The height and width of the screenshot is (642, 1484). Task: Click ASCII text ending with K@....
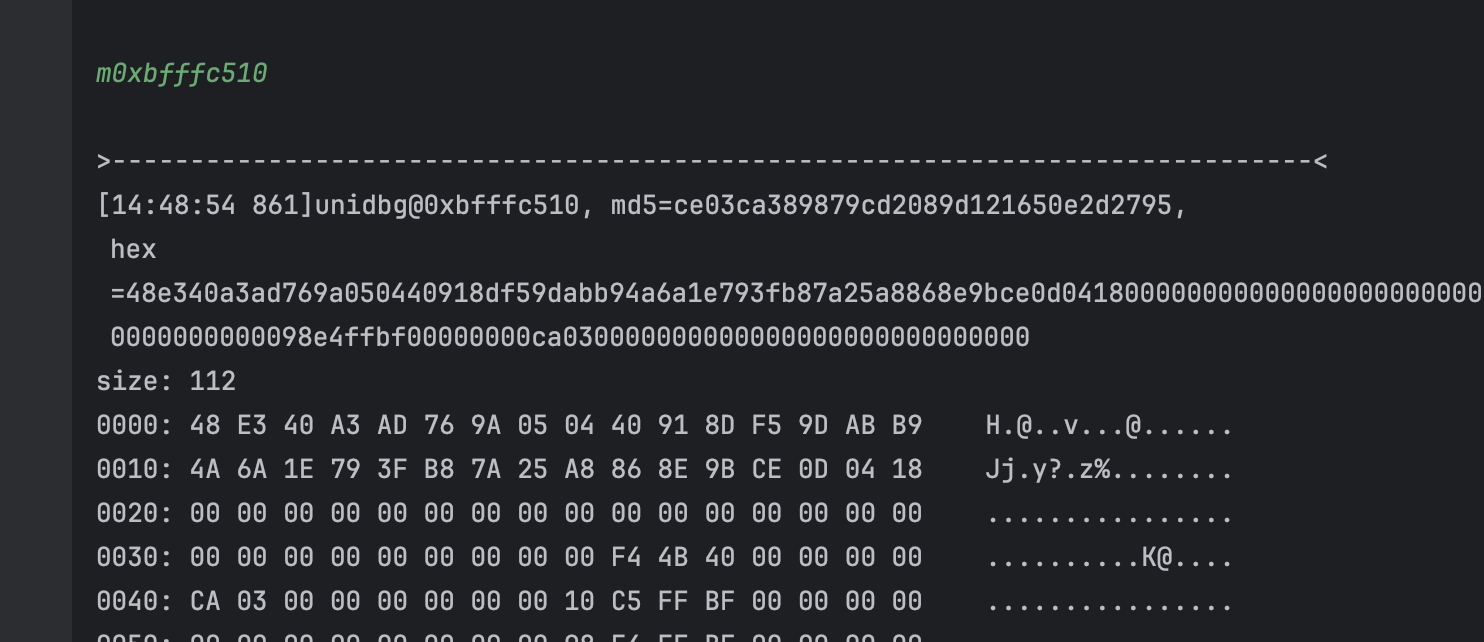1108,557
